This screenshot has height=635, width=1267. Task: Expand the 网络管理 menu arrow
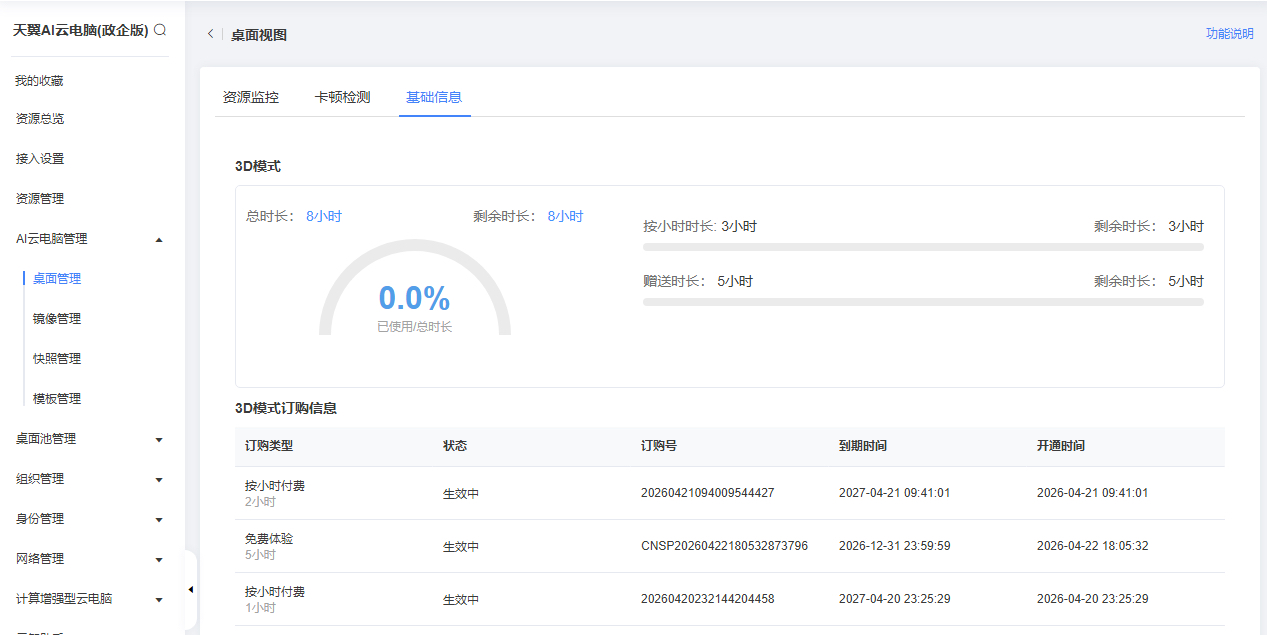point(159,559)
